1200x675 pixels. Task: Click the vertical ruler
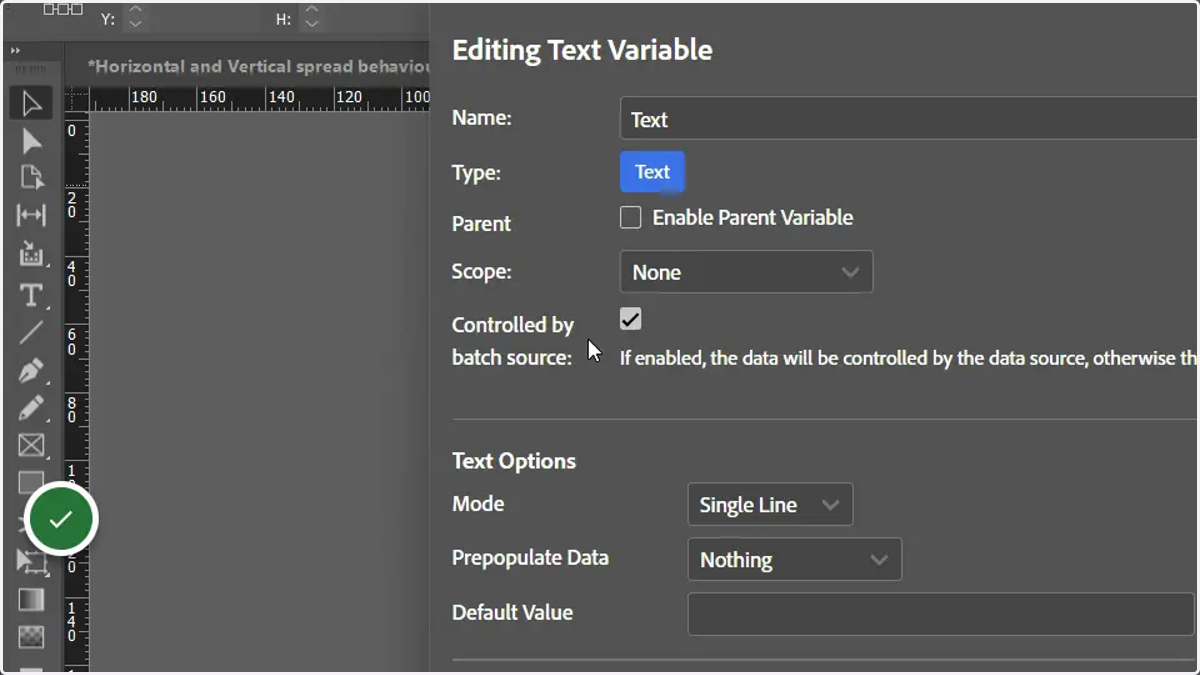tap(77, 390)
